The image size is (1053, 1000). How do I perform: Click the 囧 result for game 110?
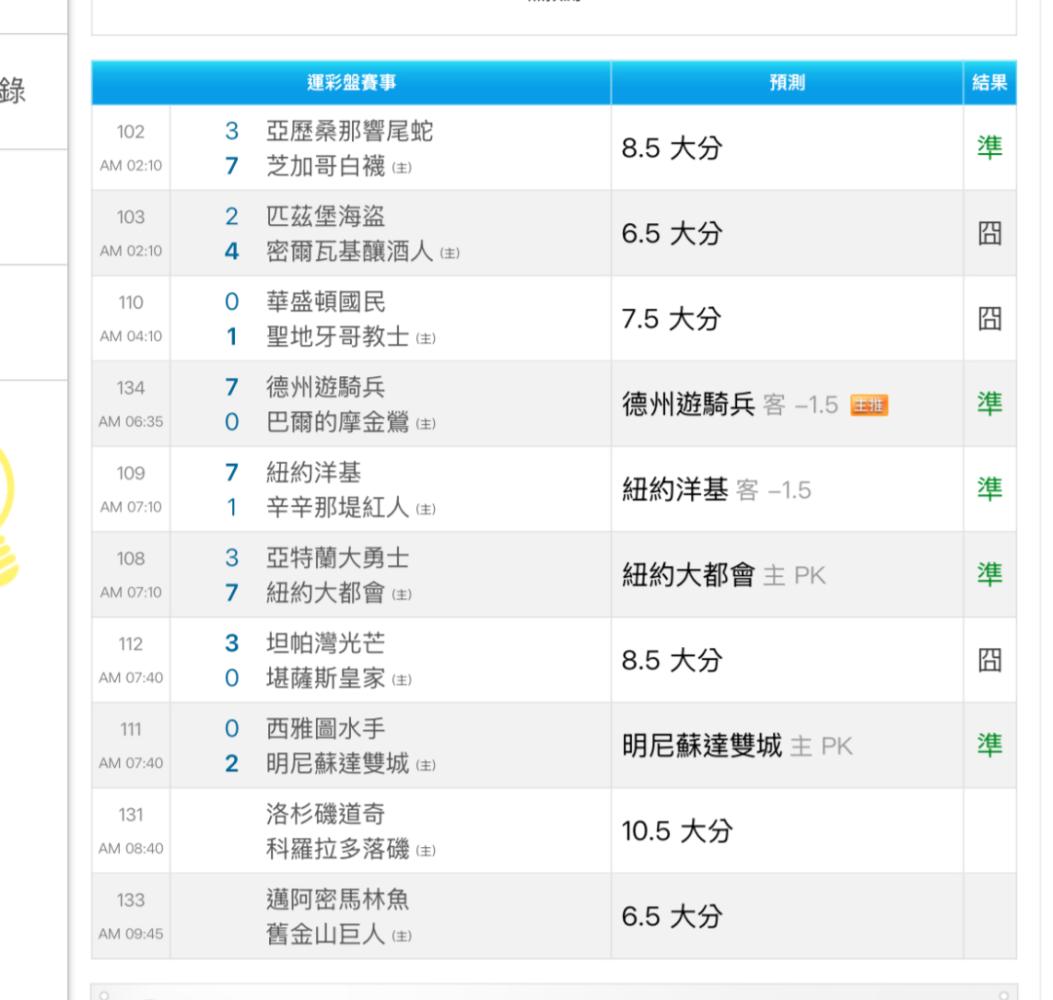coord(989,318)
